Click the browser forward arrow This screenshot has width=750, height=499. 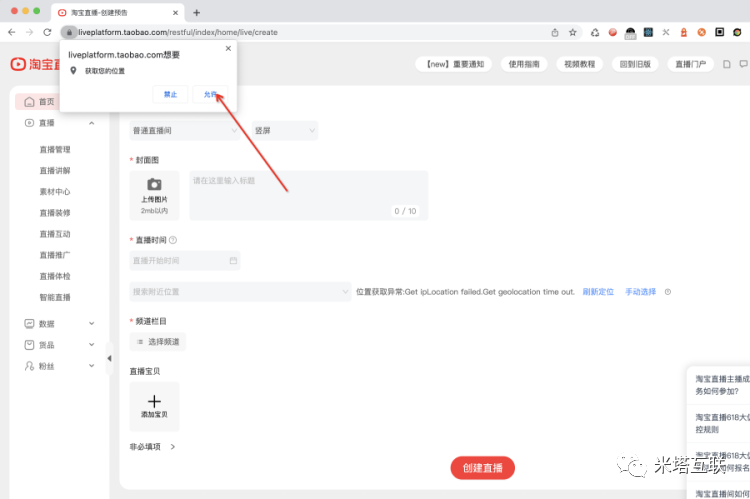tap(29, 32)
